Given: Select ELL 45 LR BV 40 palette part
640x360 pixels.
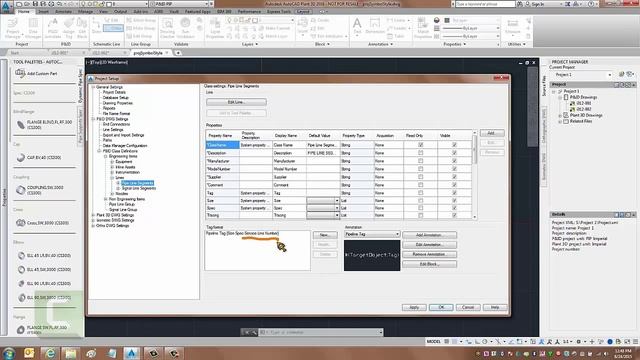Looking at the screenshot, I should (44, 256).
